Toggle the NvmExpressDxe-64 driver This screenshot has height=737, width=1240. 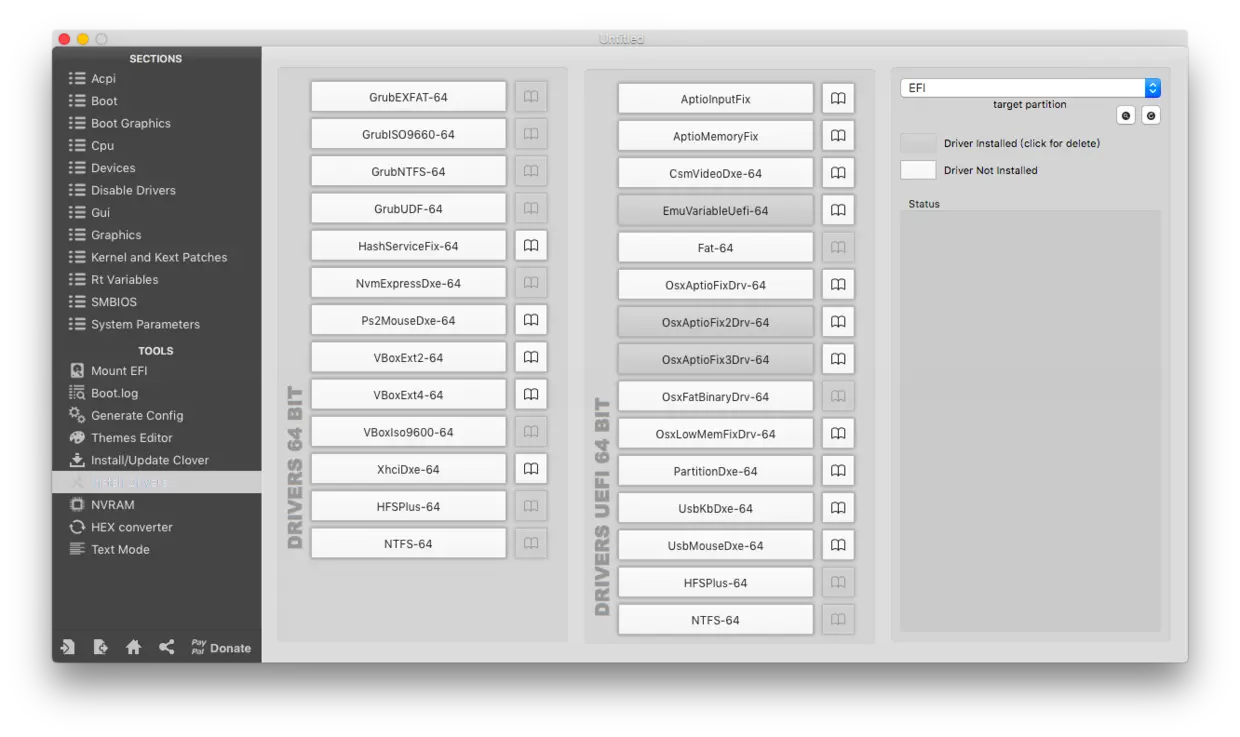pos(408,283)
